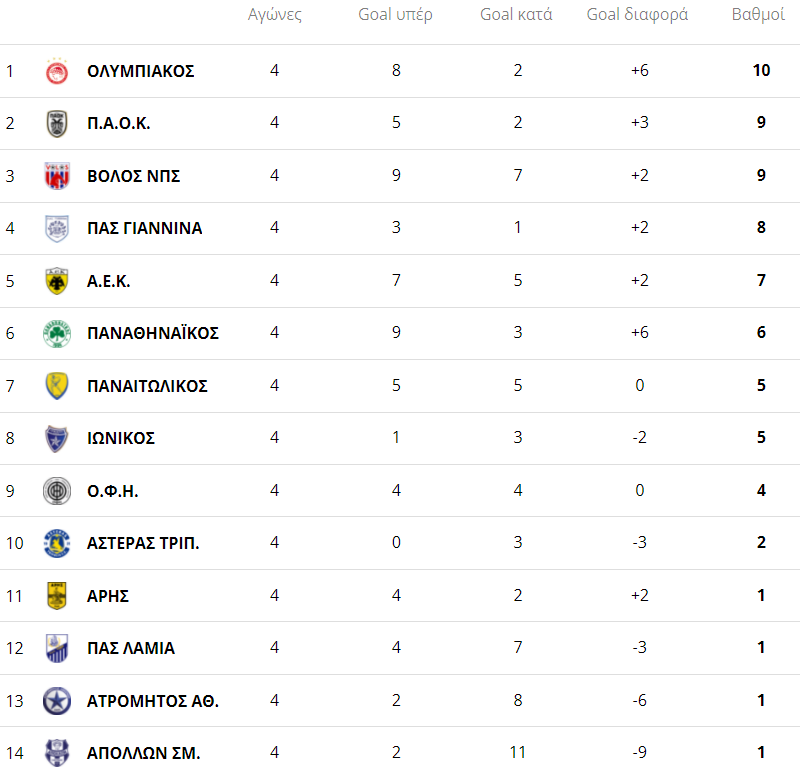The width and height of the screenshot is (800, 770).
Task: Open the Panetolikos club crest
Action: click(57, 386)
